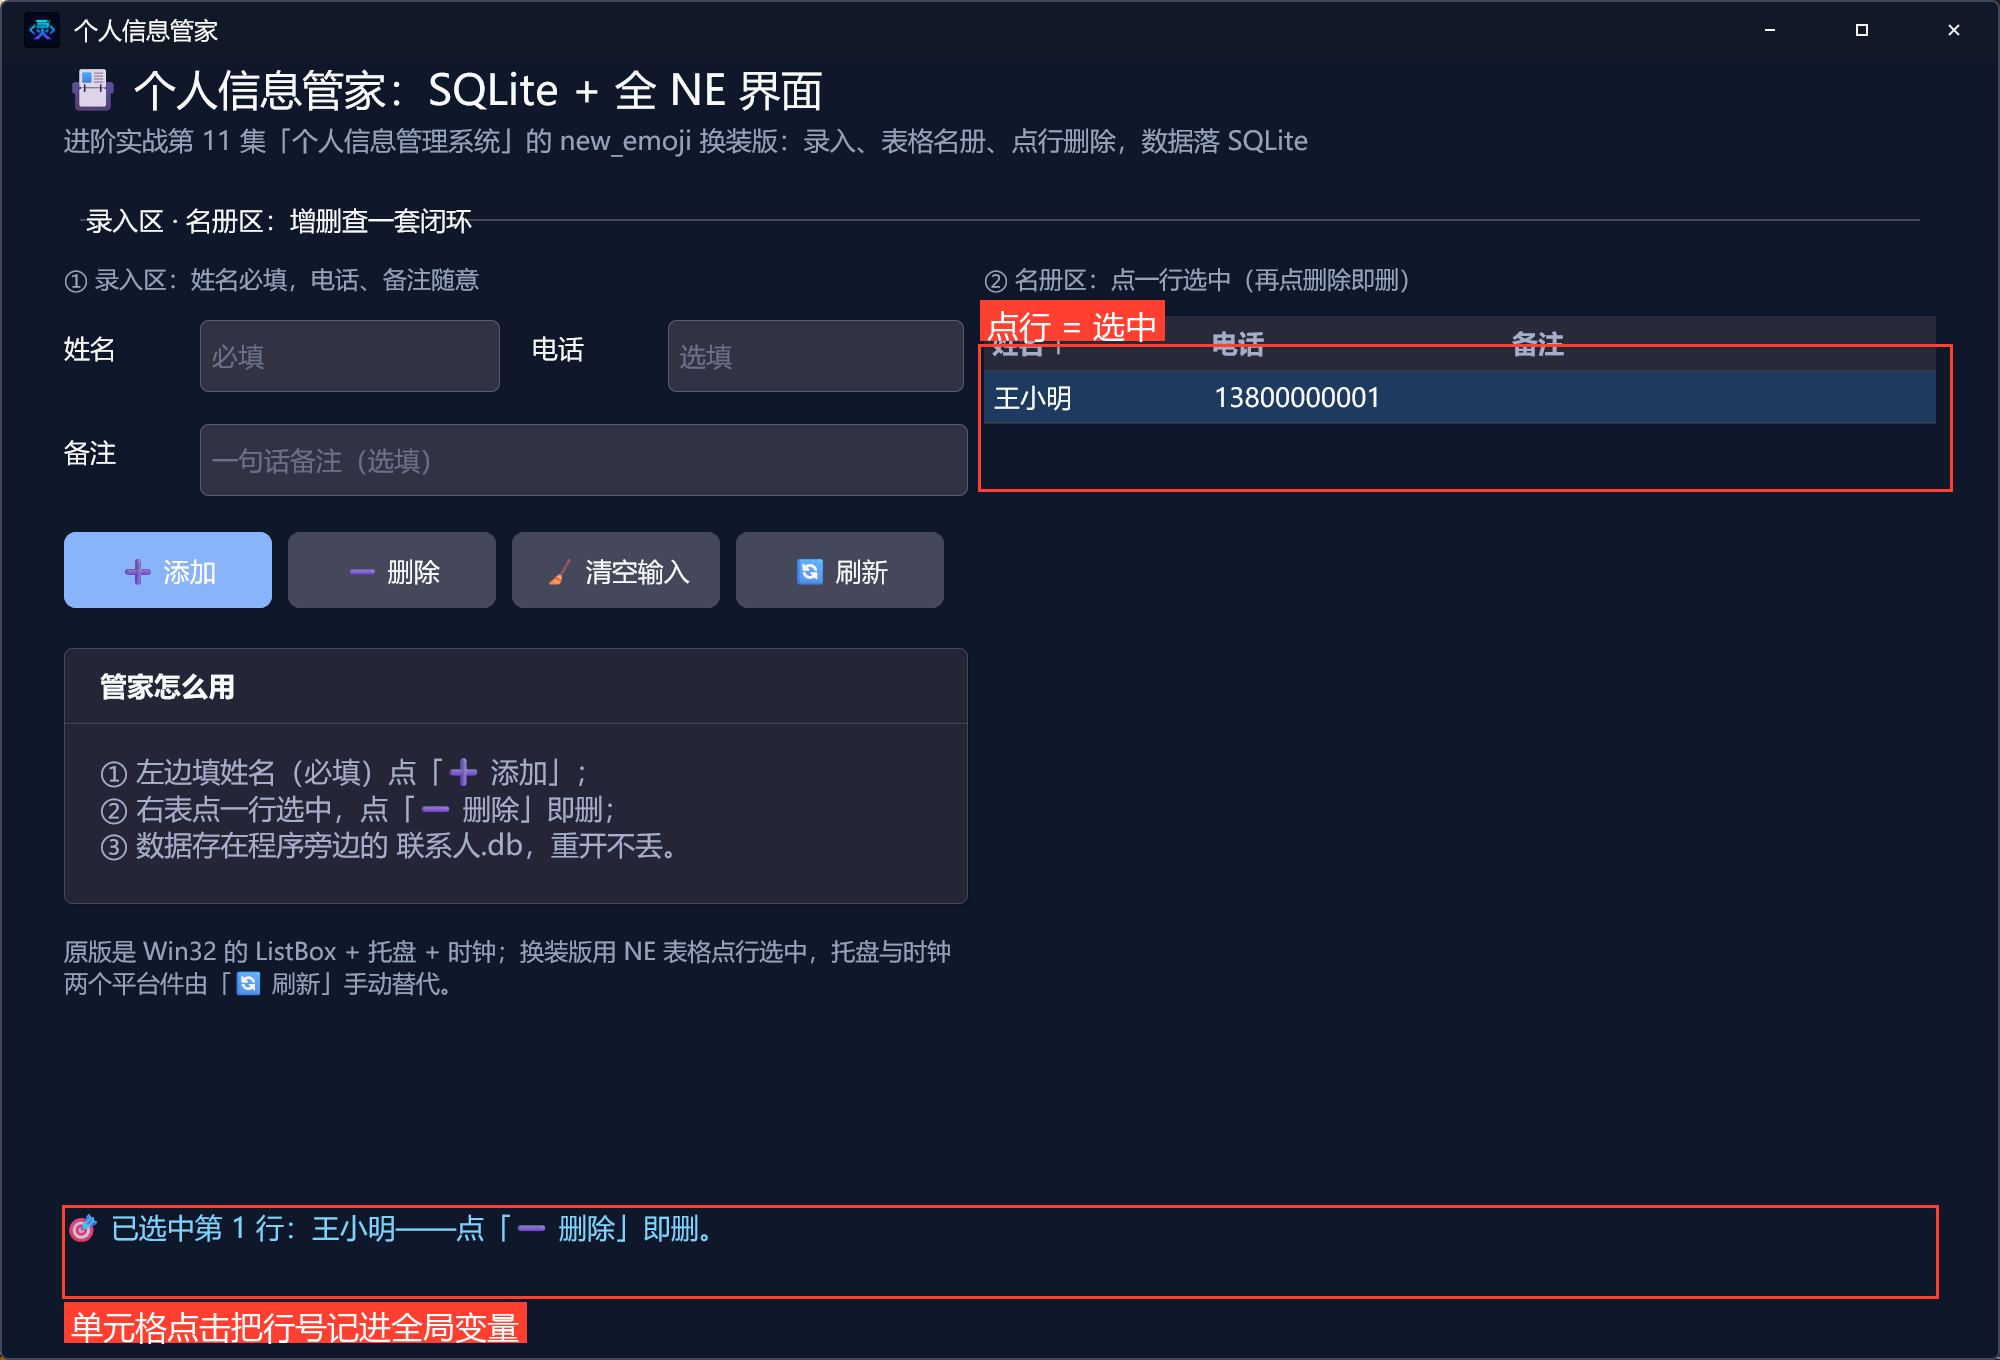Image resolution: width=2000 pixels, height=1360 pixels.
Task: Click the app logo icon in title bar
Action: (42, 30)
